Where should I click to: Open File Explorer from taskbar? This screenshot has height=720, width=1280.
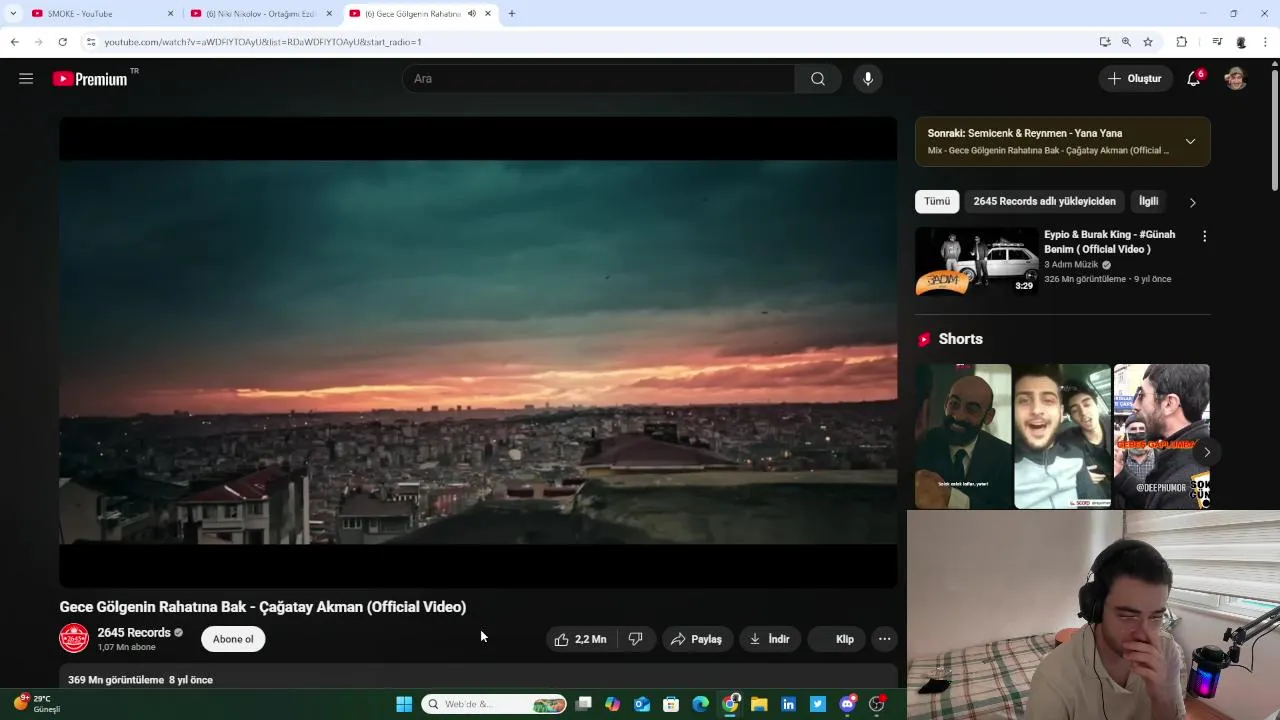pos(759,704)
